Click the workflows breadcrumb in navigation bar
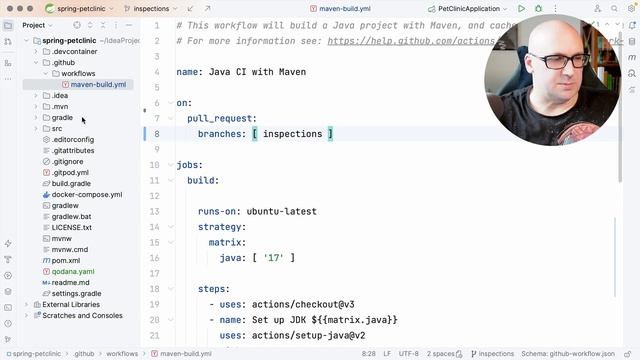 click(x=122, y=353)
